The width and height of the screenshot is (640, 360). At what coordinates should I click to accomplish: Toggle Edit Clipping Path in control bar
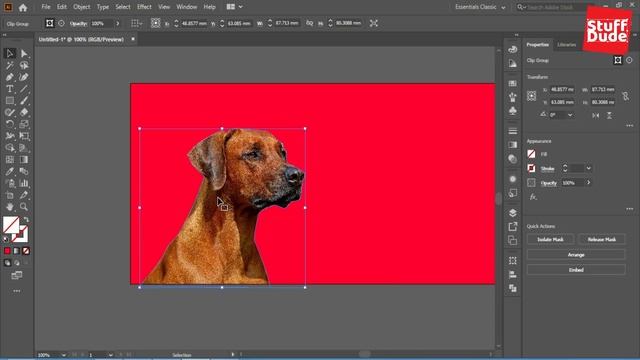click(x=49, y=23)
